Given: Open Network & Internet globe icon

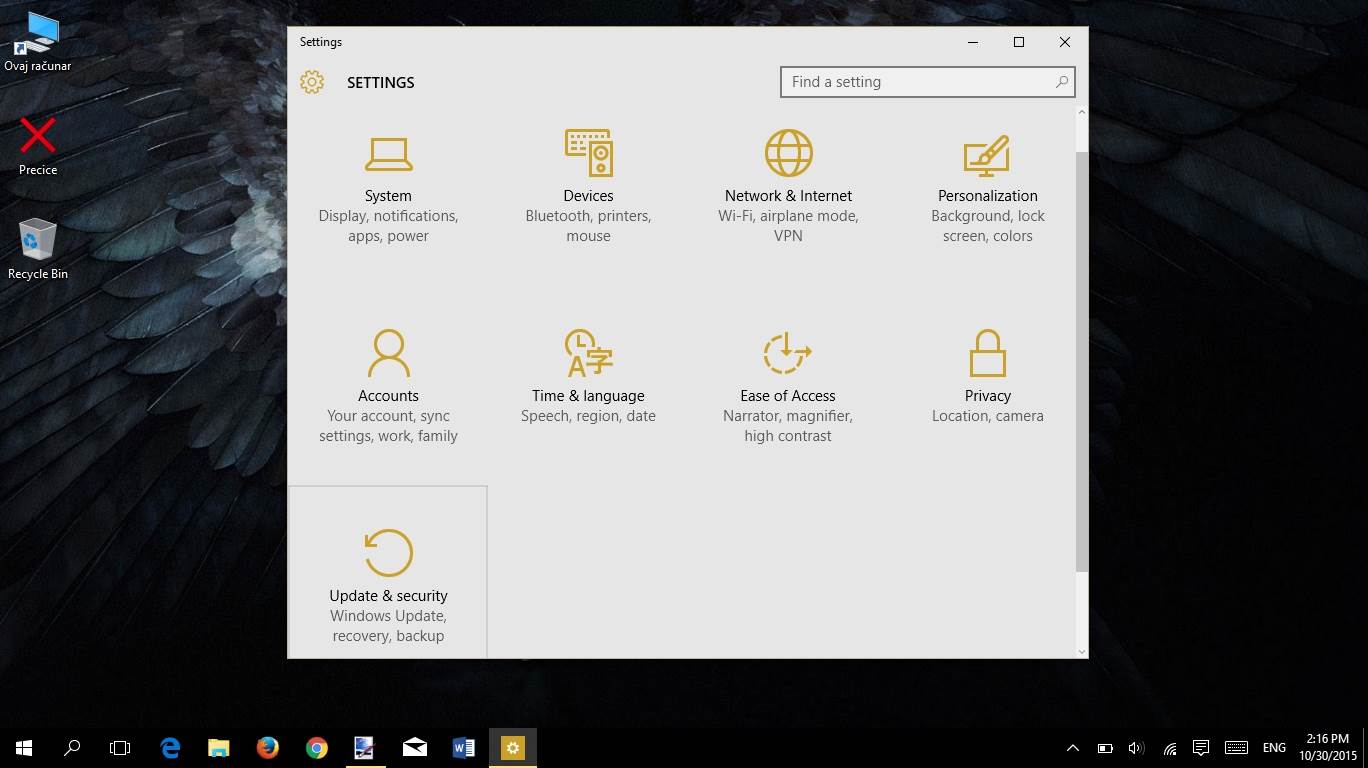Looking at the screenshot, I should [788, 154].
